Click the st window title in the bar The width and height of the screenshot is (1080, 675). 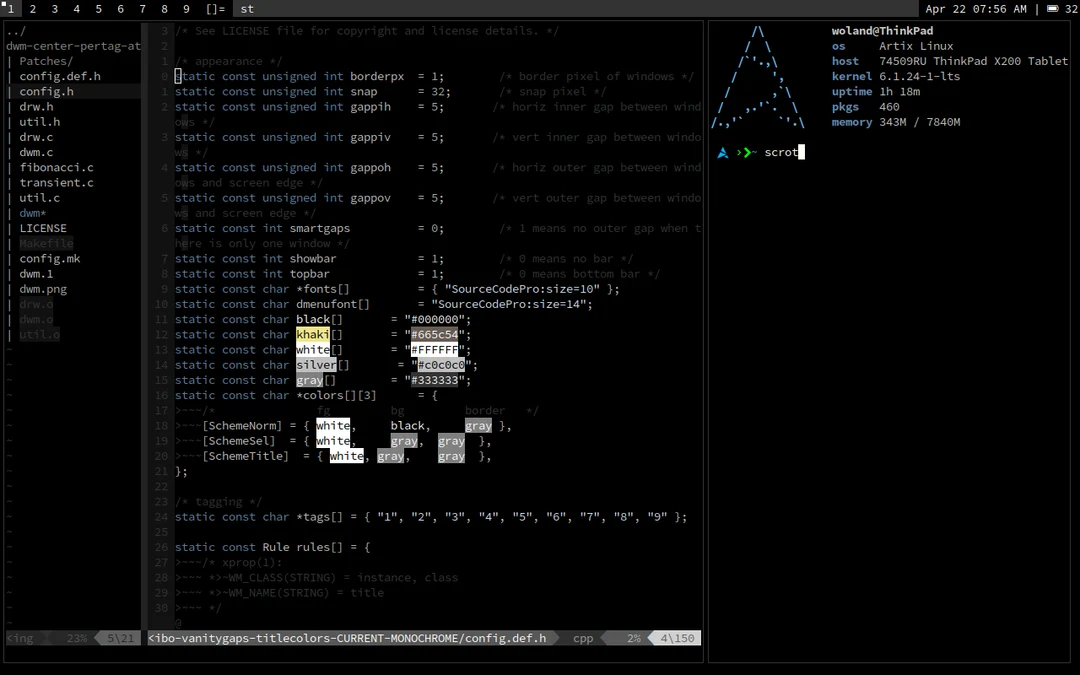click(x=247, y=9)
